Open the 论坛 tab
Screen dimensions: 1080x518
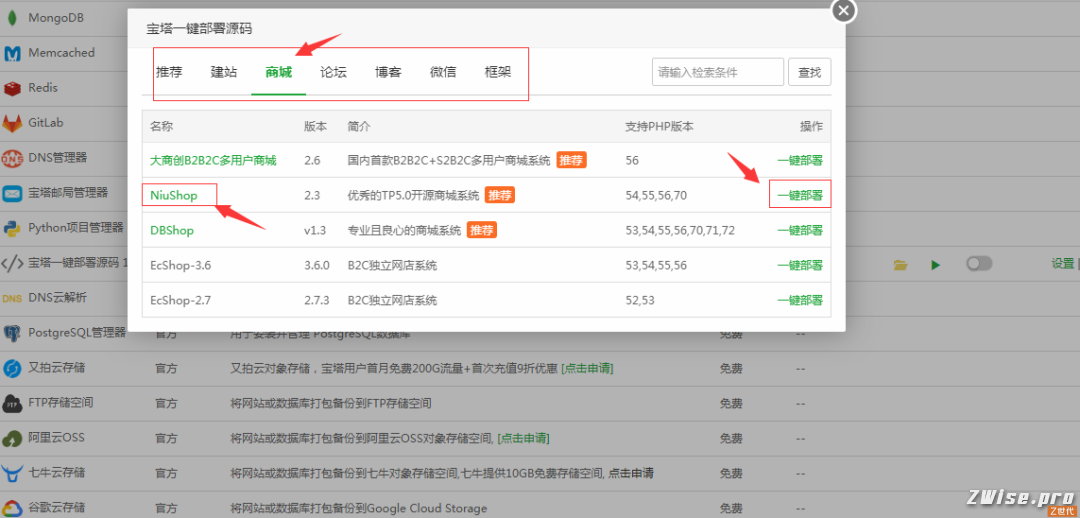tap(333, 72)
